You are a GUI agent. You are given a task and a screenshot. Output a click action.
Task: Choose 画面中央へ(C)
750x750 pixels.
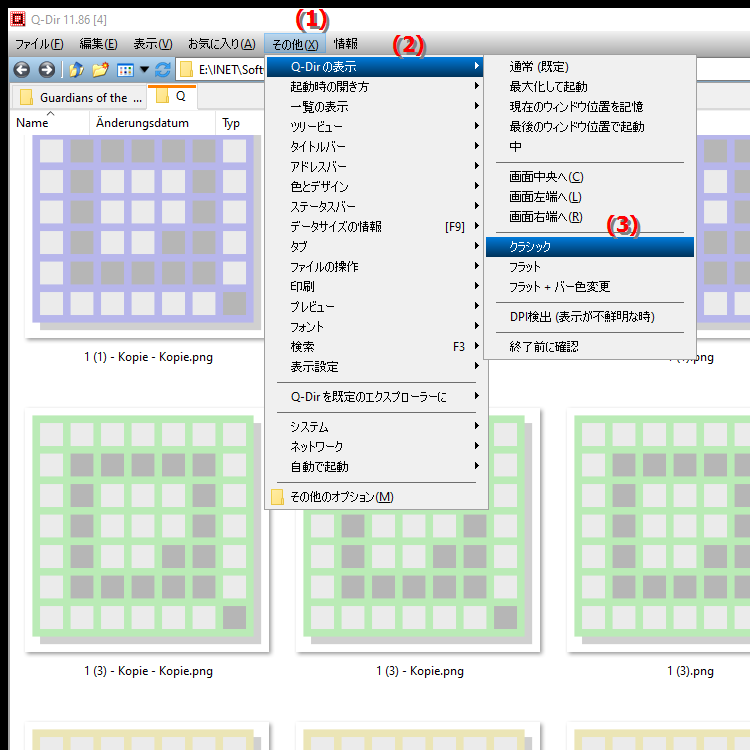[589, 177]
